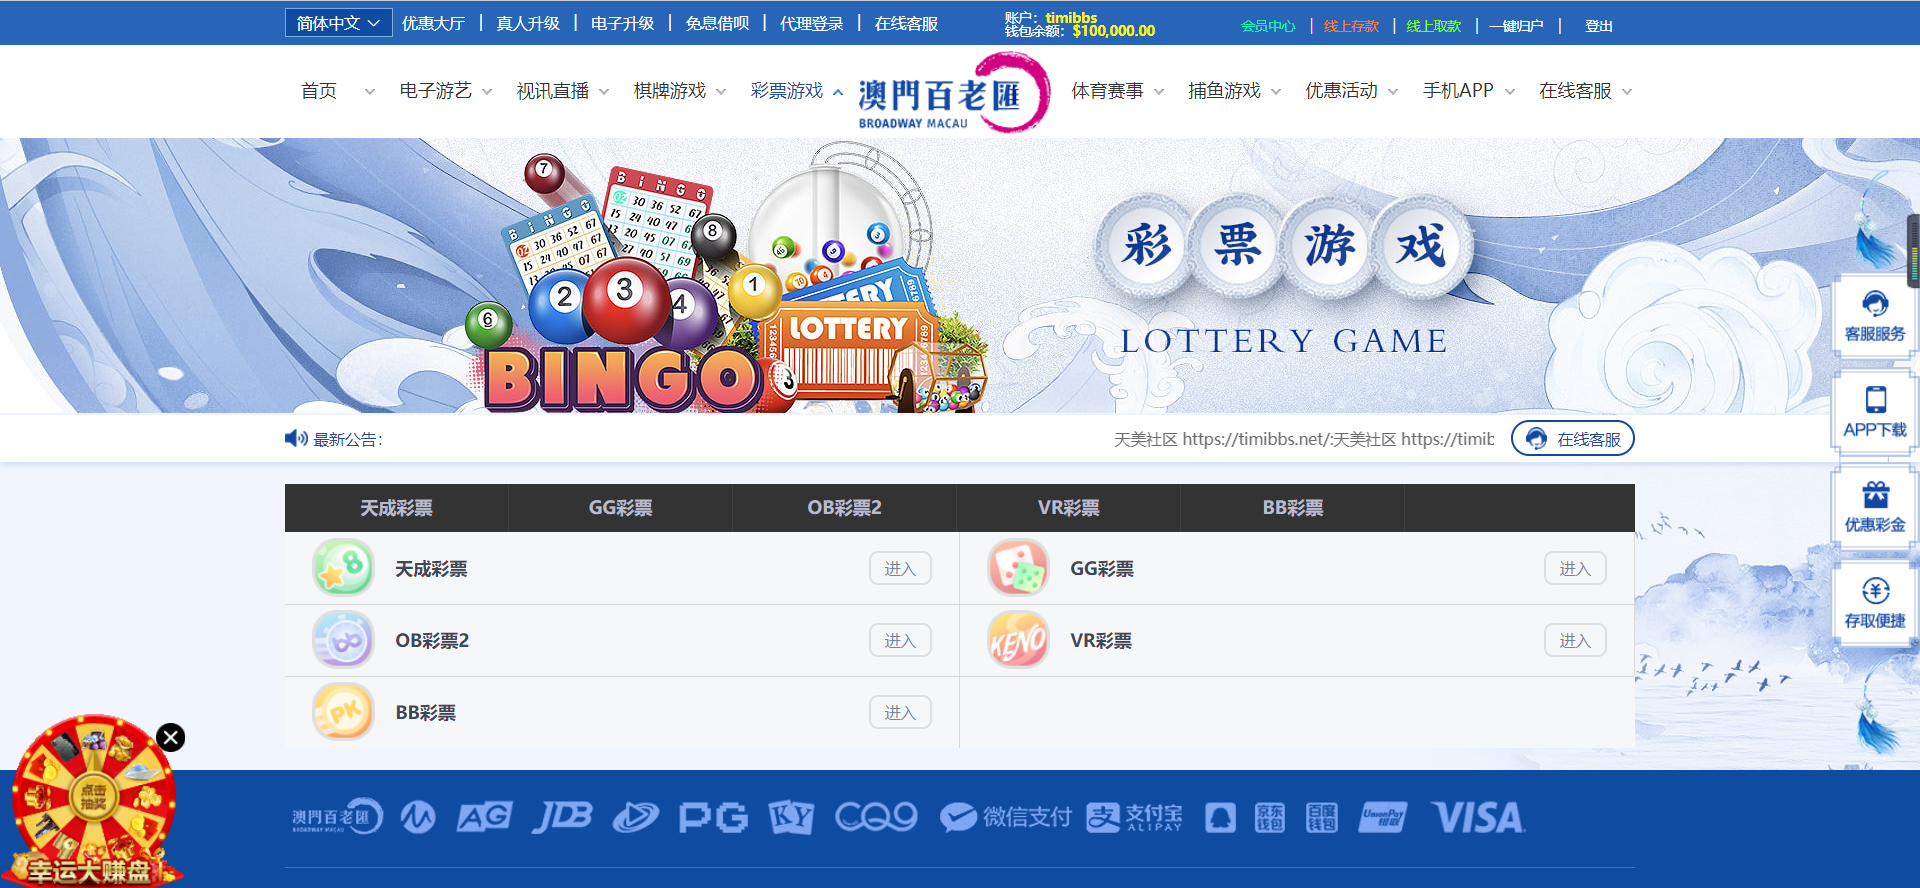The width and height of the screenshot is (1920, 888).
Task: Close the lucky wheel popup
Action: [x=171, y=738]
